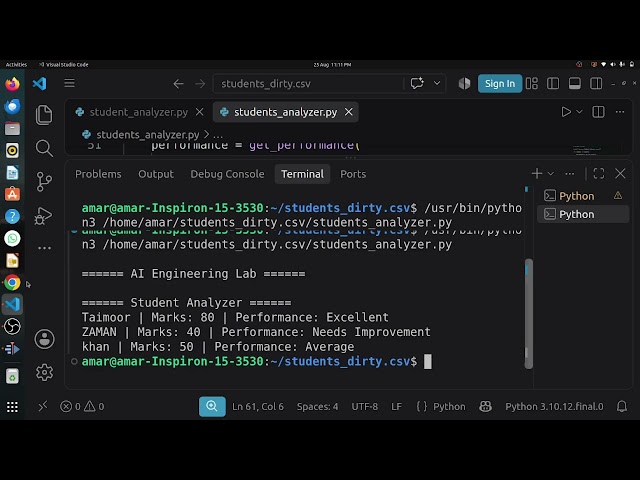Open the run options dropdown arrow
This screenshot has width=640, height=480.
click(x=579, y=112)
